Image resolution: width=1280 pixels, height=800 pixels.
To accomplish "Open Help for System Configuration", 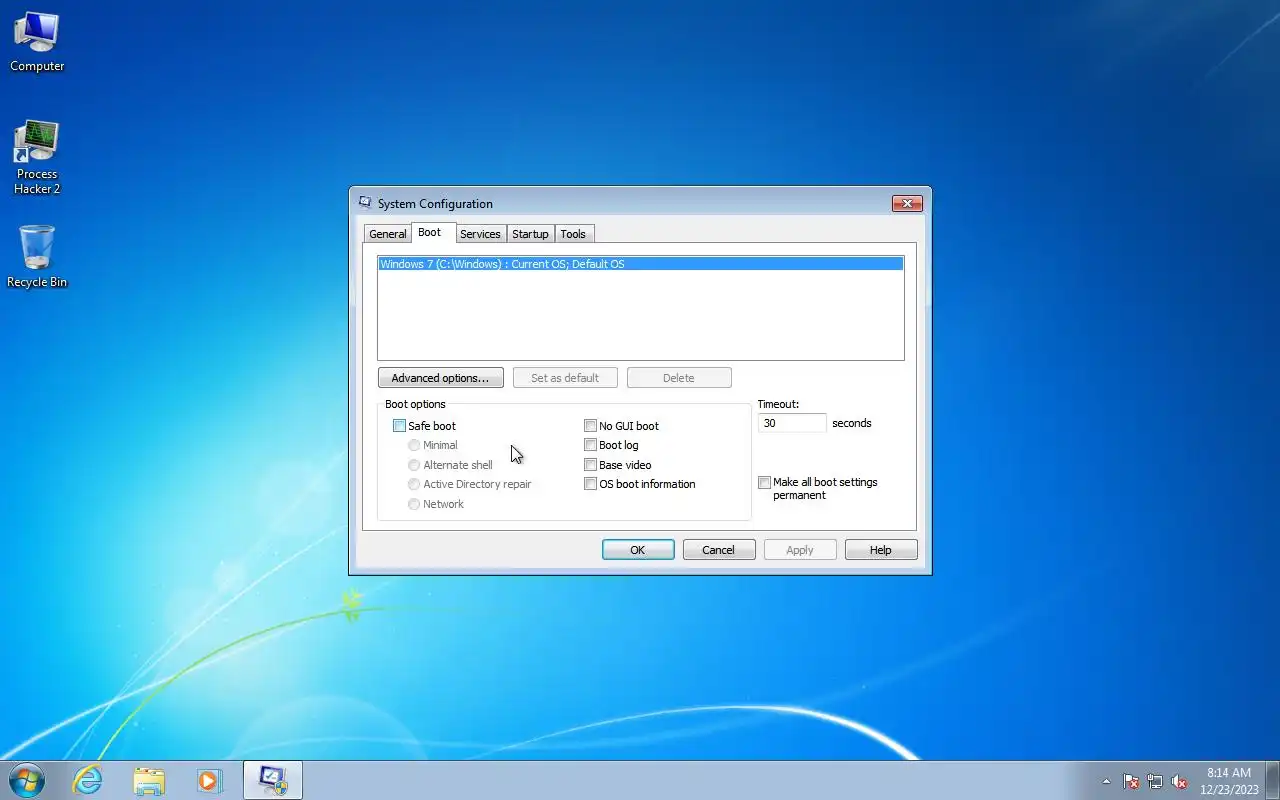I will [881, 550].
